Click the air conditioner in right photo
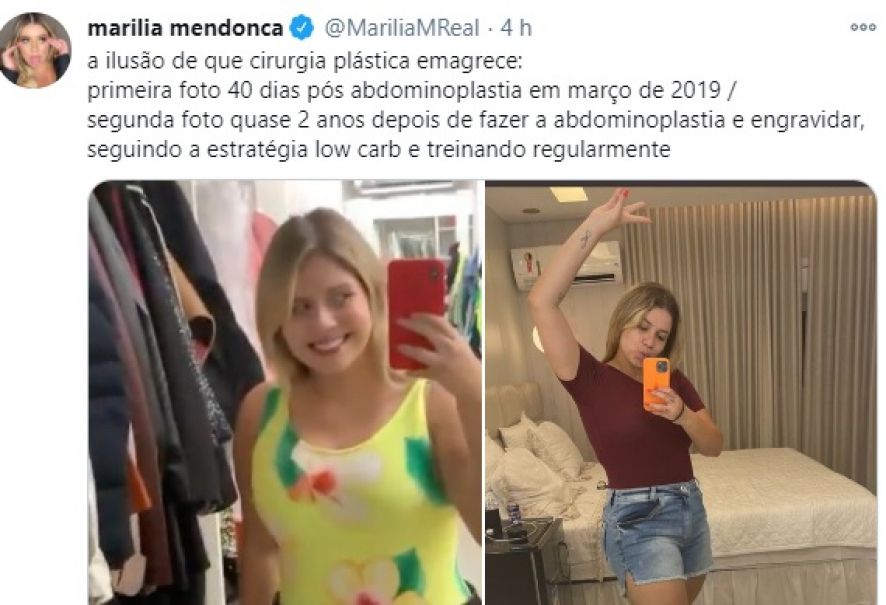 pos(566,265)
